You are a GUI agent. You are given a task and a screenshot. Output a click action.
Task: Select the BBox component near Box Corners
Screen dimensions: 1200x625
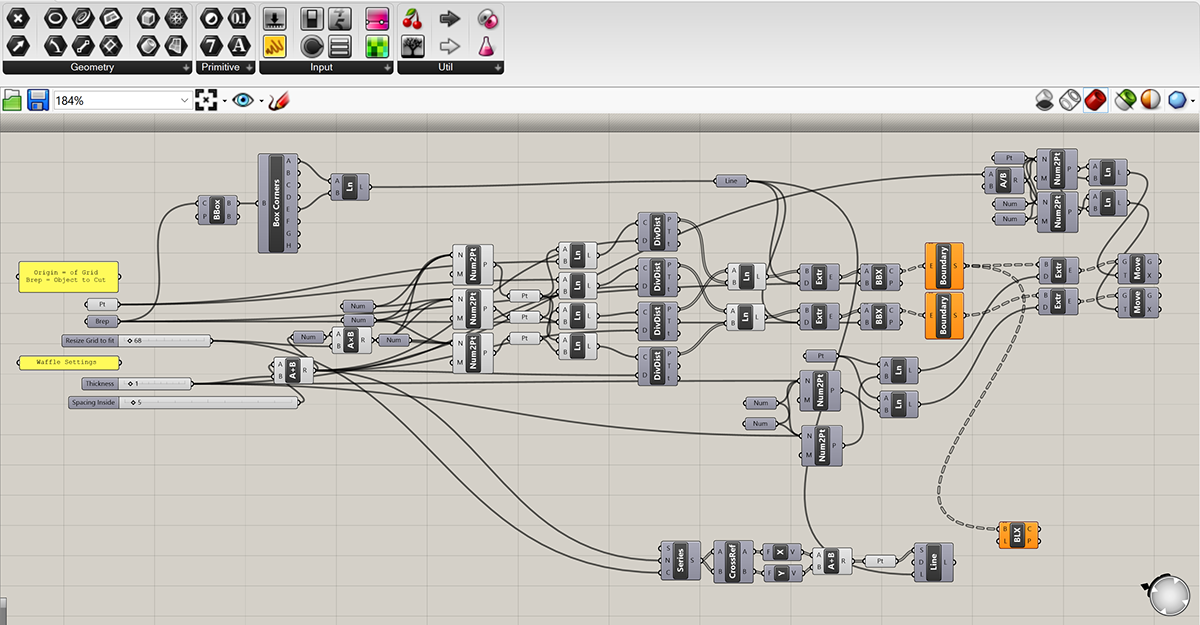click(217, 209)
